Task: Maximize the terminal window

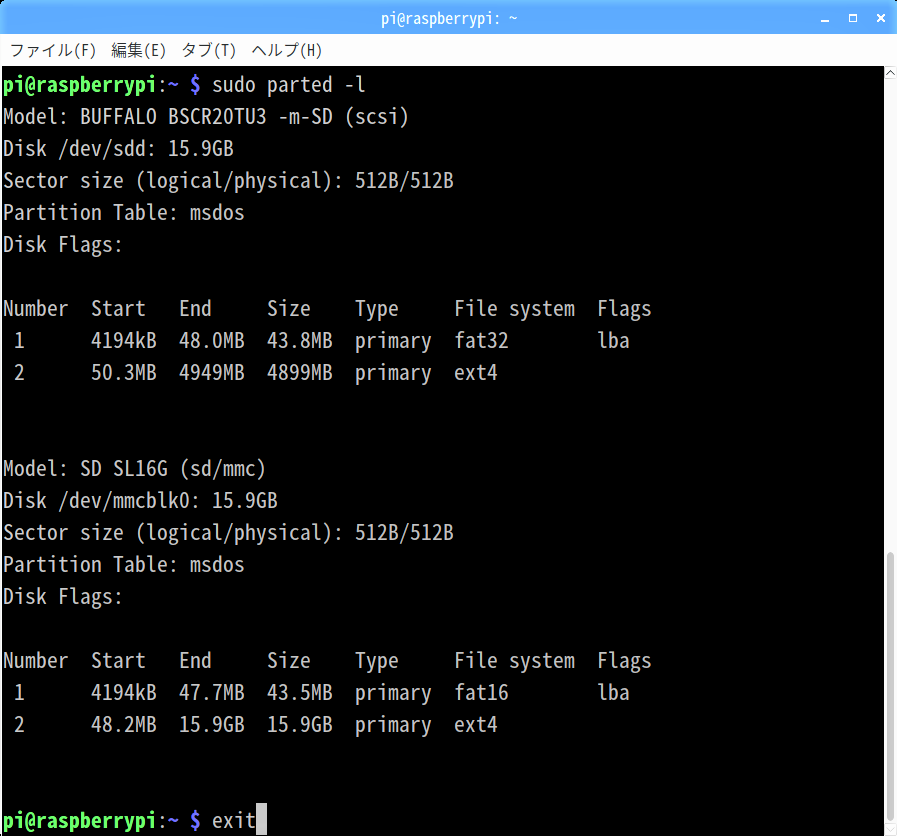Action: [x=852, y=18]
